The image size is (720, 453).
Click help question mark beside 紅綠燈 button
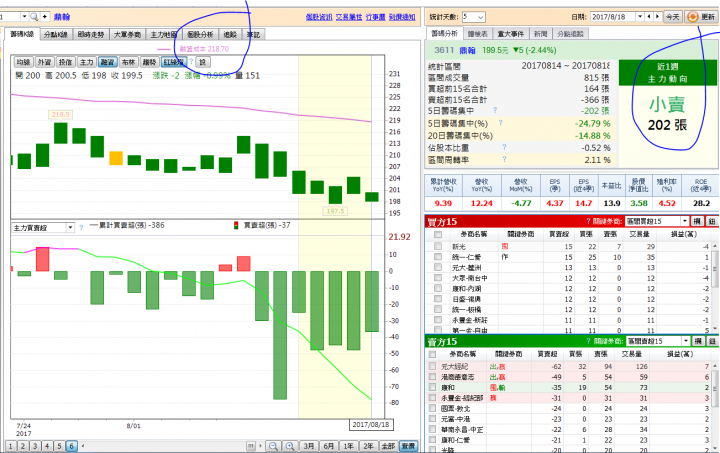tap(191, 62)
